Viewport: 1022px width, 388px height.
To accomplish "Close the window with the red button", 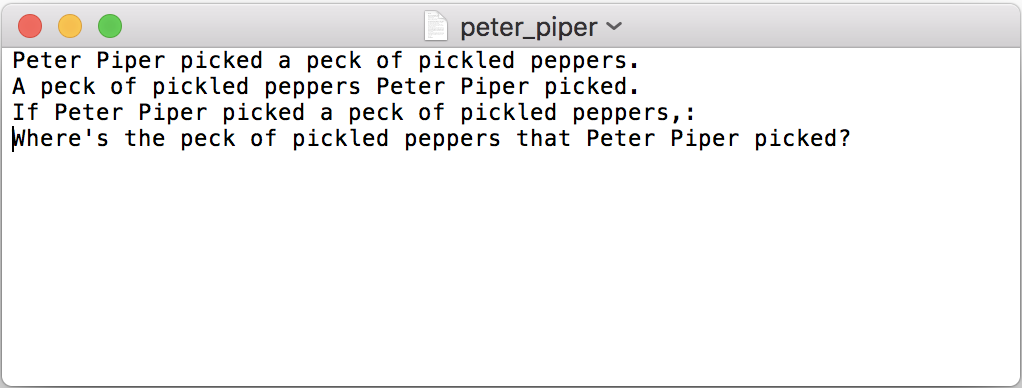I will [30, 27].
